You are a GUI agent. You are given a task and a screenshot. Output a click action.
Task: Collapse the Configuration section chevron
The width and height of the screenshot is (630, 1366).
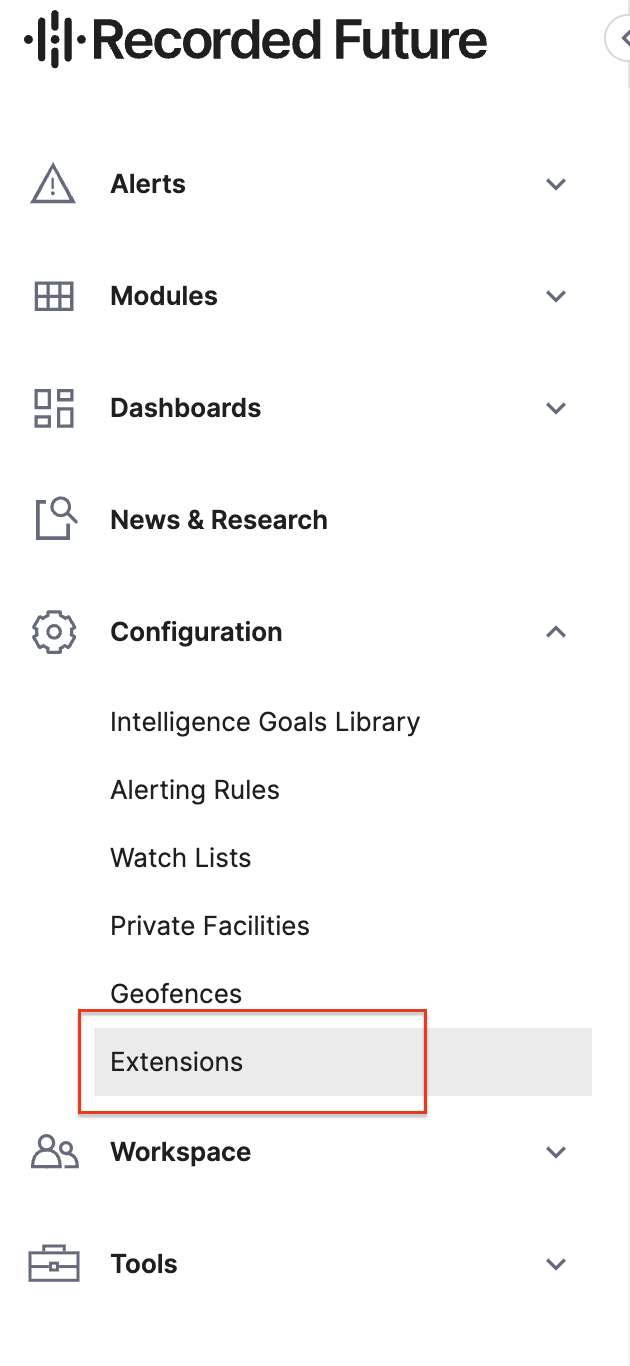pos(556,632)
